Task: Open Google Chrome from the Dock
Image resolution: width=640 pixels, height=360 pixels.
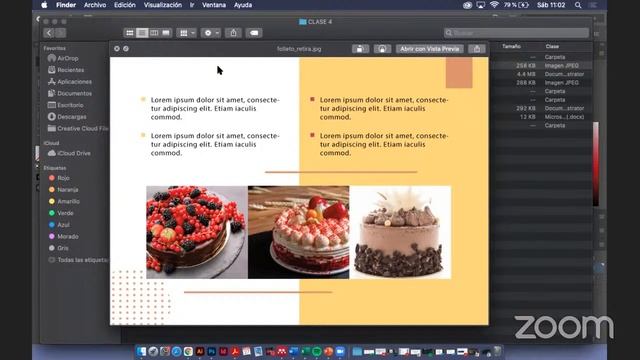Action: 188,351
